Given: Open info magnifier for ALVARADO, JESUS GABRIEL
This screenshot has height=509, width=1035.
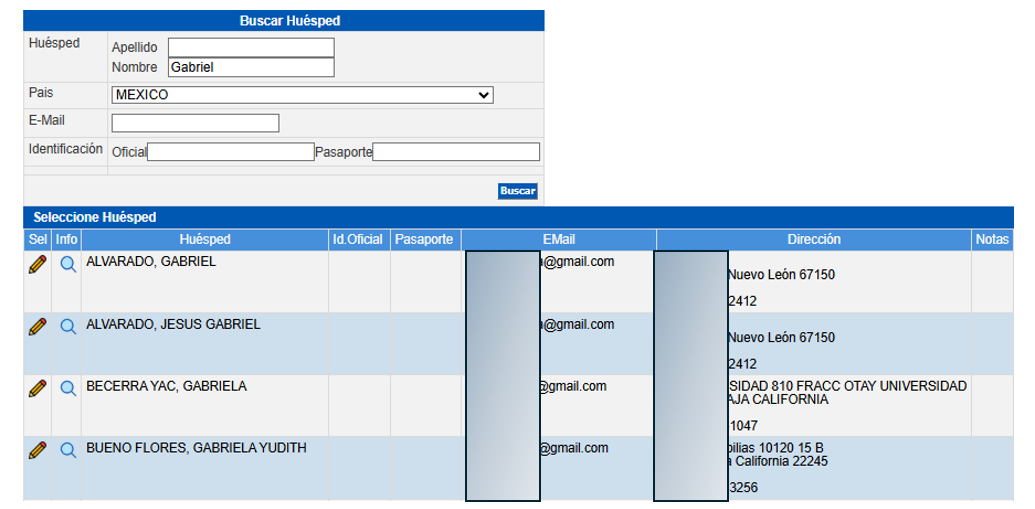Looking at the screenshot, I should (x=68, y=327).
